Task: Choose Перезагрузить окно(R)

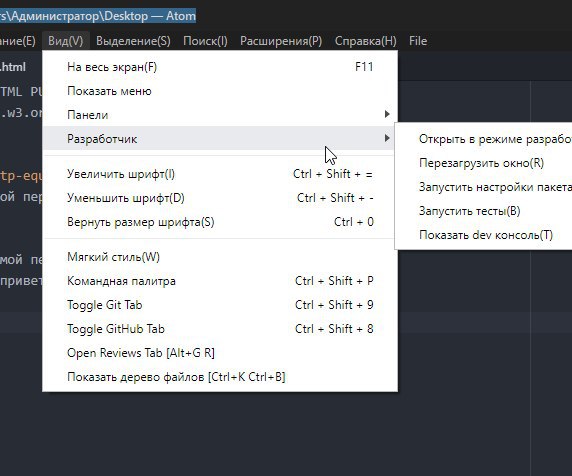Action: pyautogui.click(x=484, y=163)
